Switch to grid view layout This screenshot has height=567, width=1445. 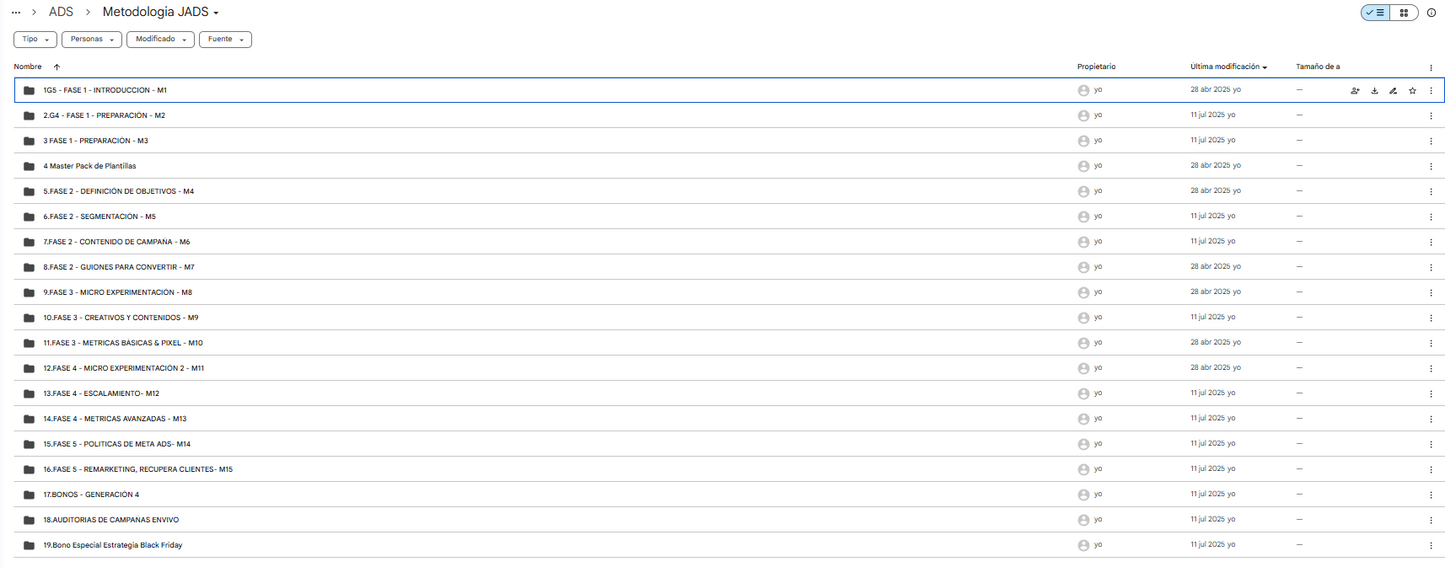pyautogui.click(x=1404, y=13)
